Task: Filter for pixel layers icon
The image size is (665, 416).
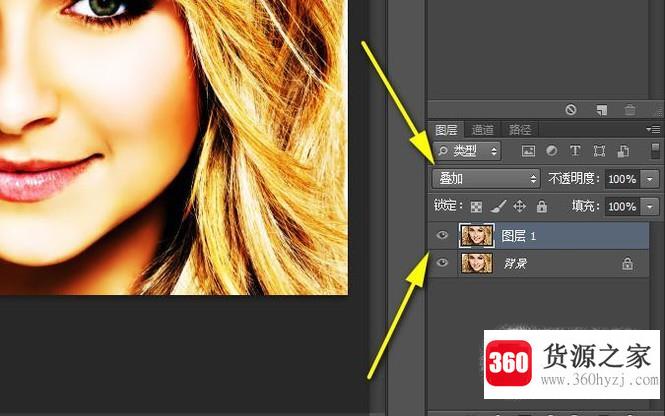Action: 528,151
